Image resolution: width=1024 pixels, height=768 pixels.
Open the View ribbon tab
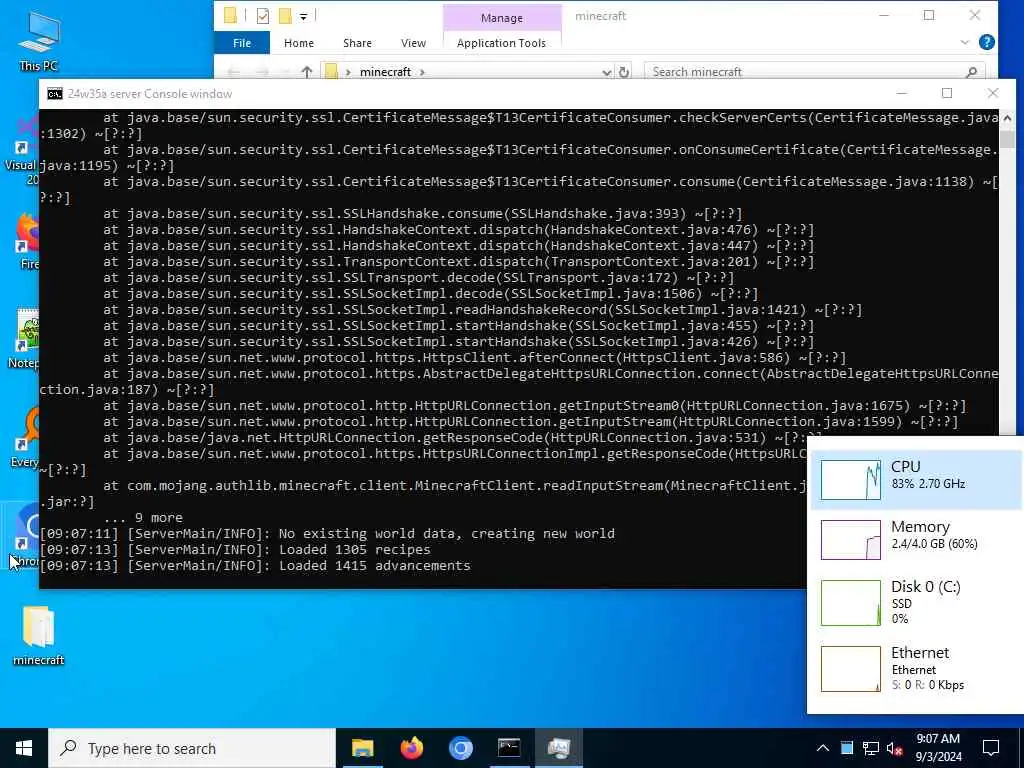[x=413, y=43]
